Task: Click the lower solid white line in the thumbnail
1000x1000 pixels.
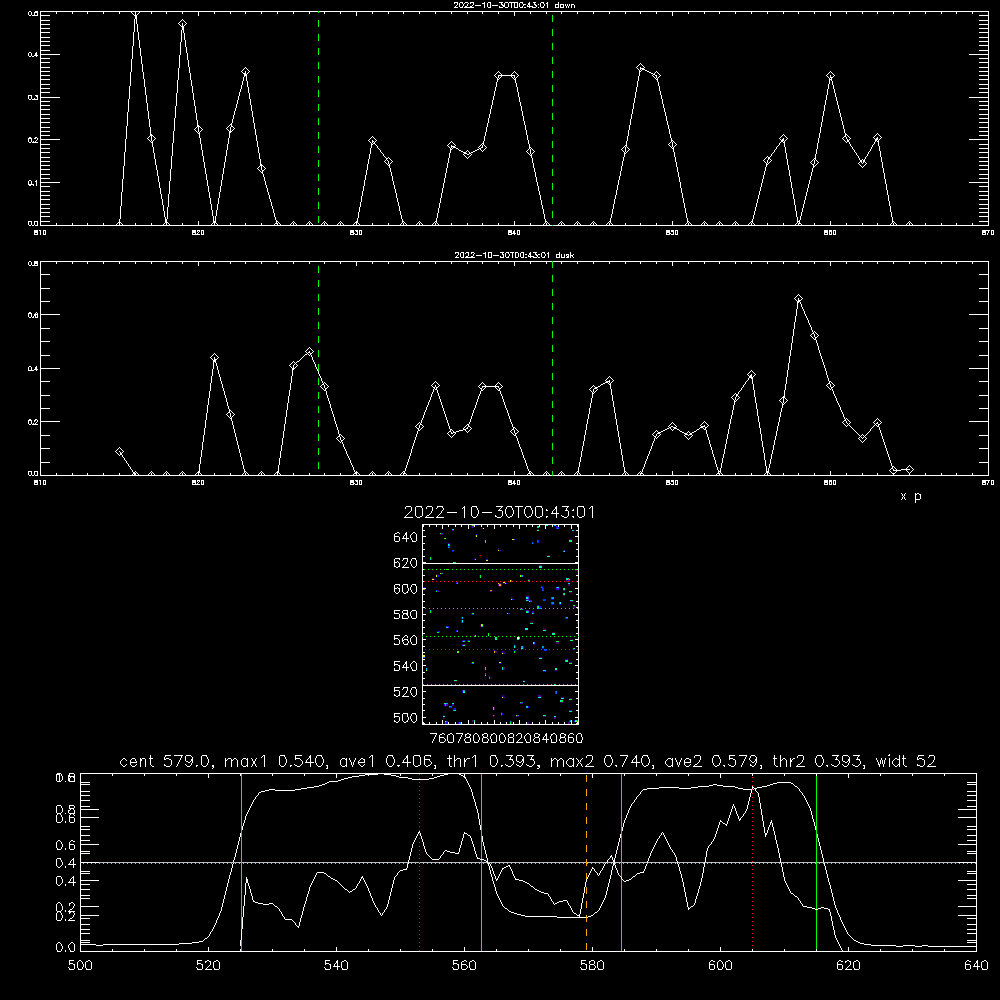Action: point(500,685)
